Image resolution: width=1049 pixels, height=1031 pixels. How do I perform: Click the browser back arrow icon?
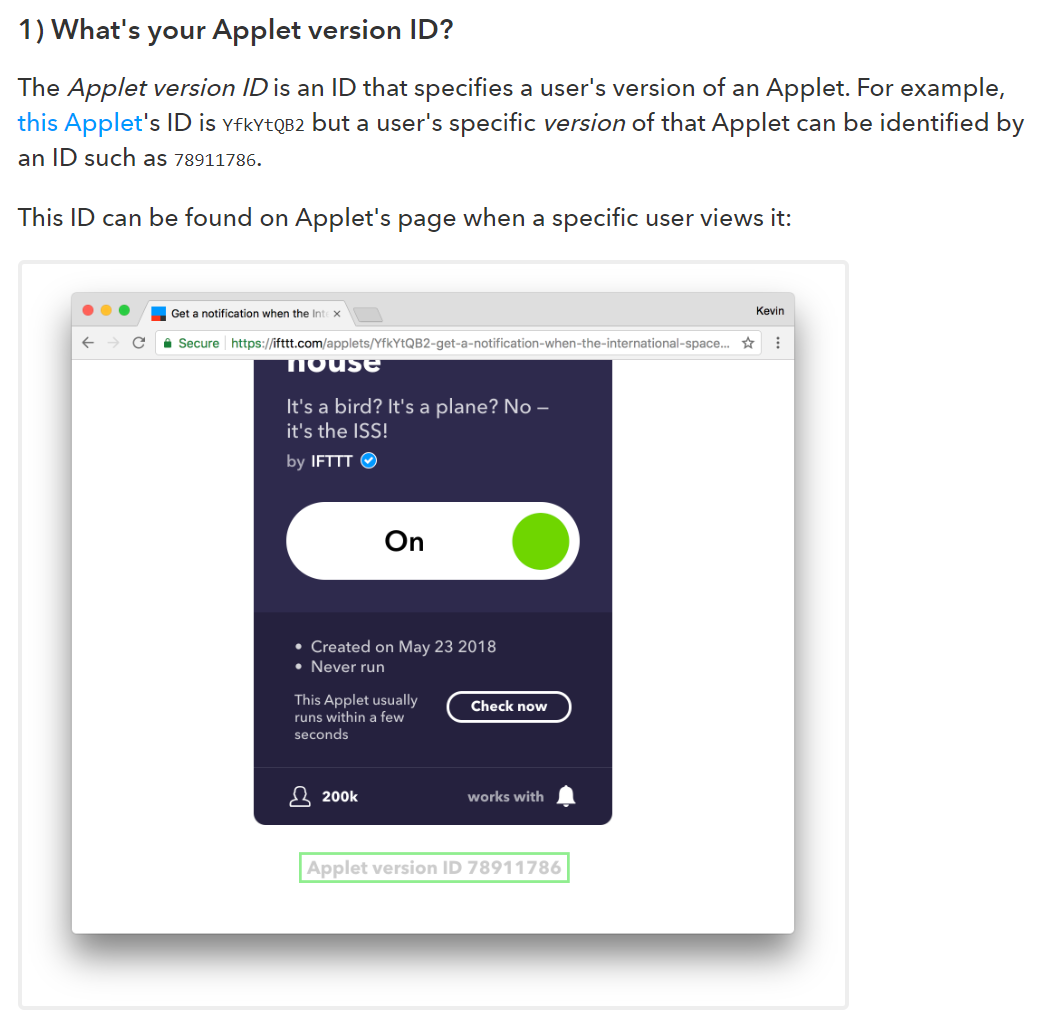(x=88, y=343)
